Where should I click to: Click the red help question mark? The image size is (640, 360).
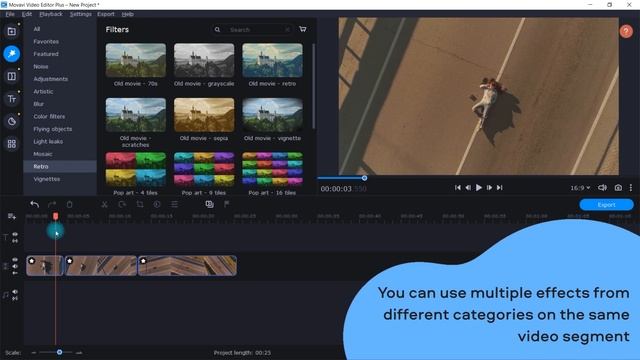point(626,31)
